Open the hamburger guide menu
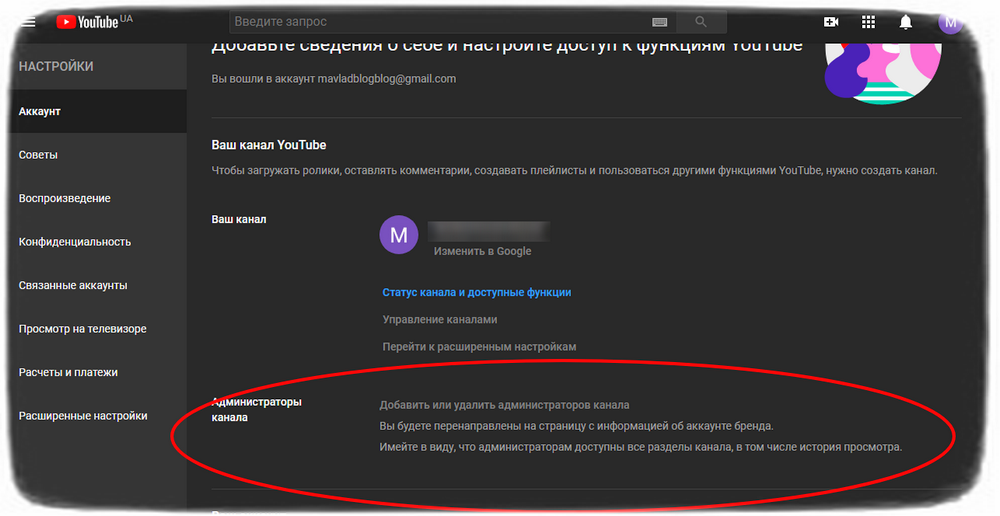The height and width of the screenshot is (516, 1000). (27, 22)
